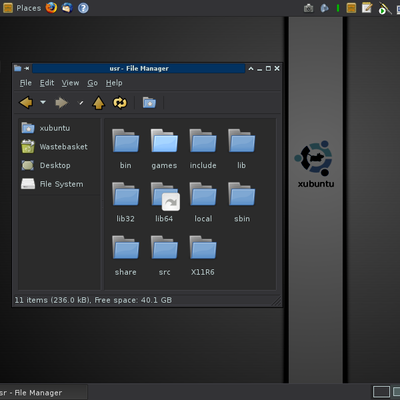Click the camera screenshot icon in panel
The height and width of the screenshot is (400, 400).
click(308, 8)
